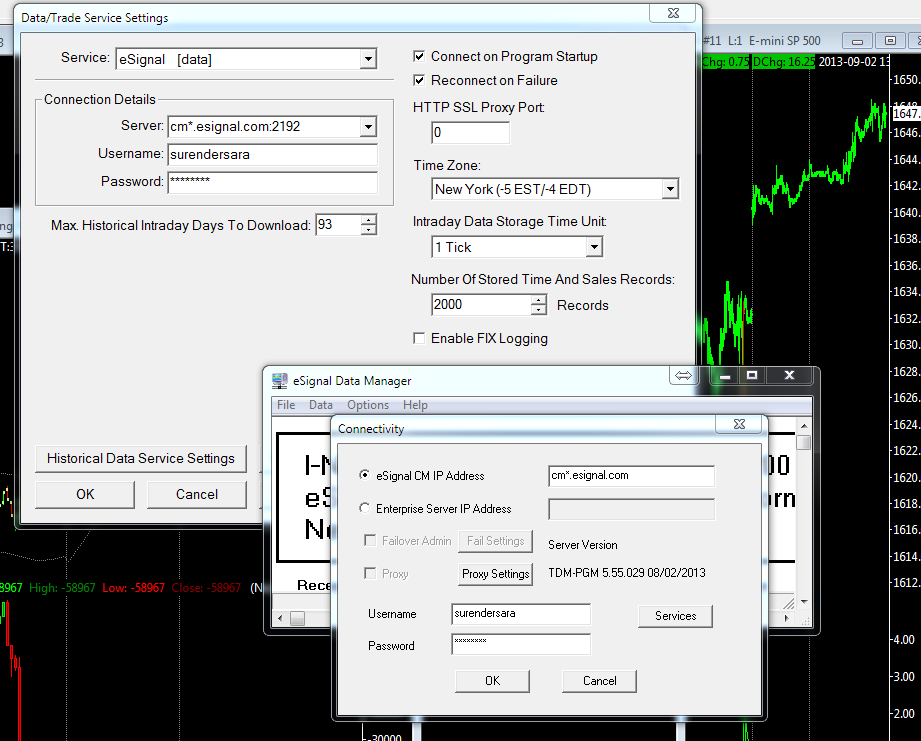Restore the E-mini SP 500 chart window
The width and height of the screenshot is (921, 741).
coord(890,41)
